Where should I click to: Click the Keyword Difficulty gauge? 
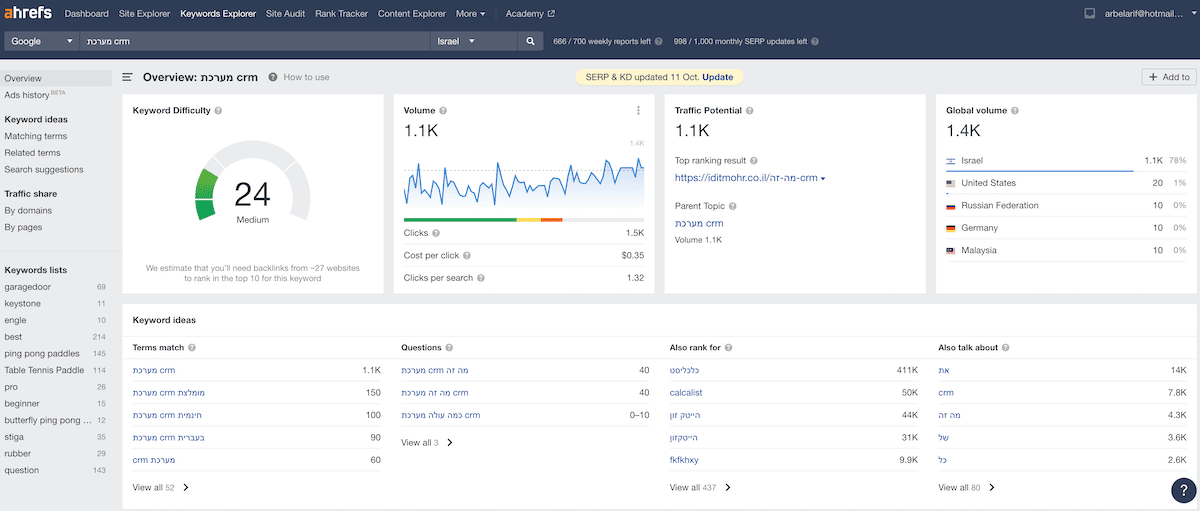point(252,182)
